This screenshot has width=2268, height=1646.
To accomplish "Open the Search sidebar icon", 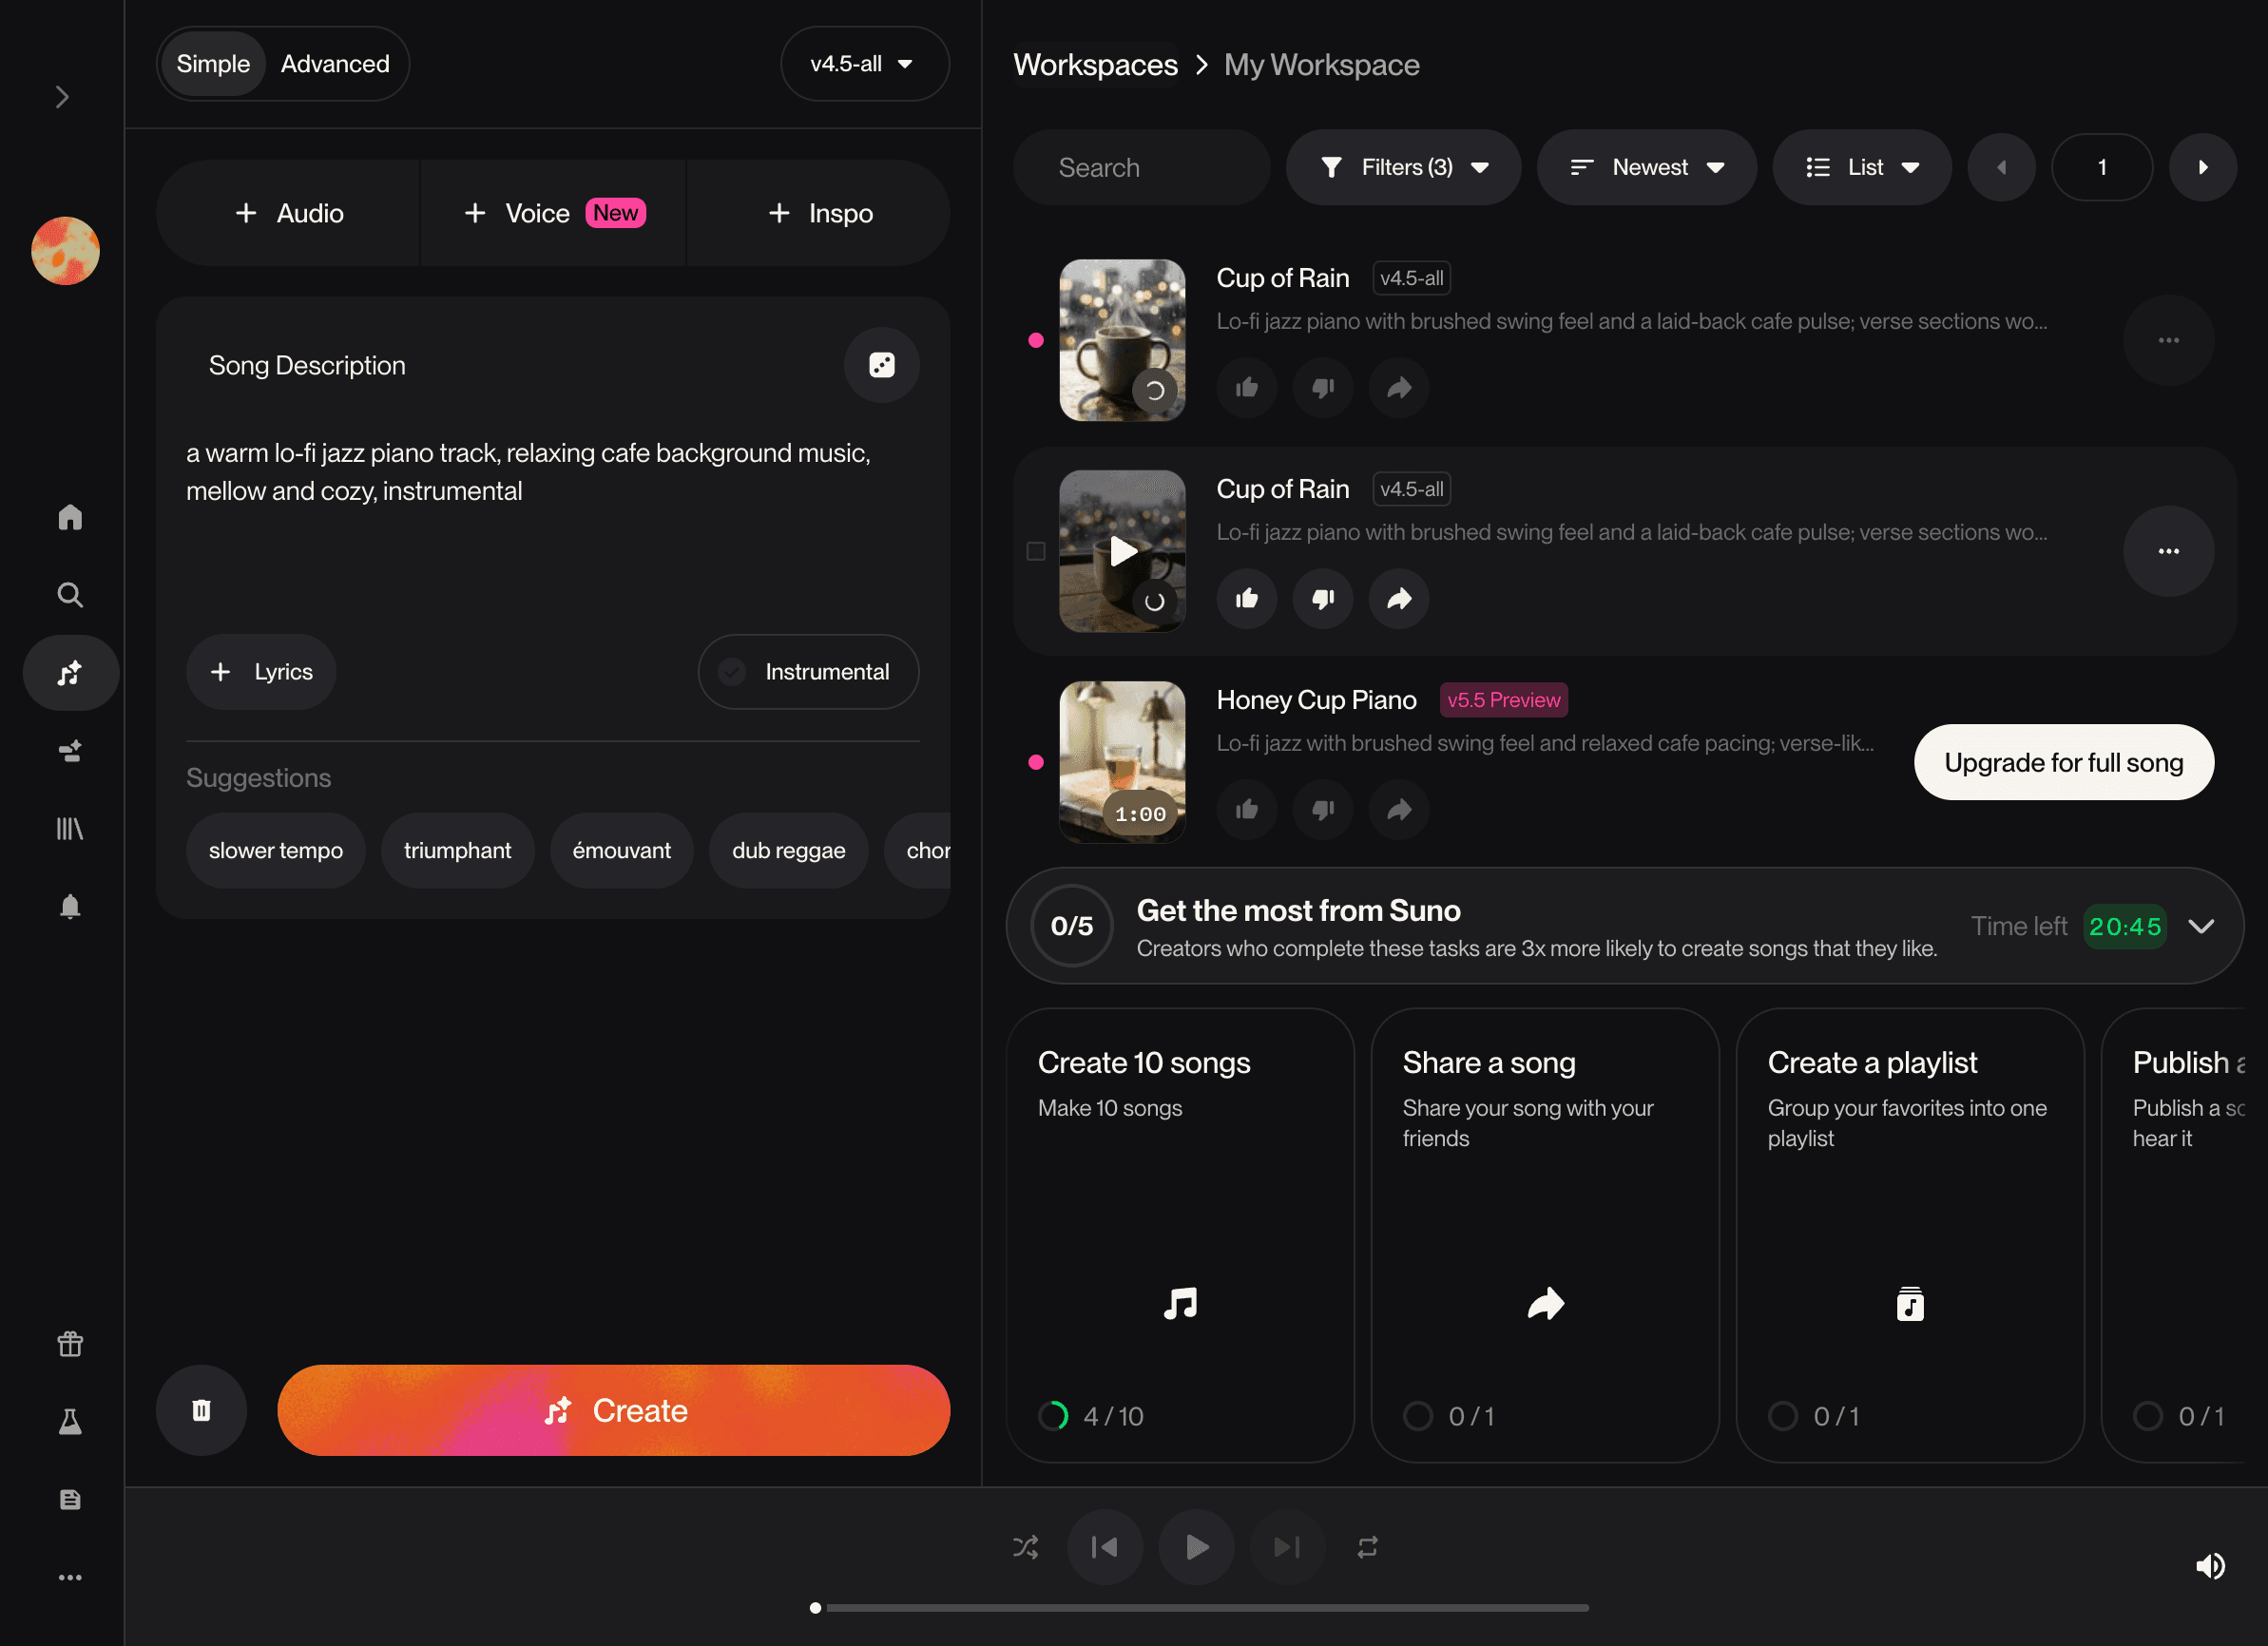I will pos(70,595).
